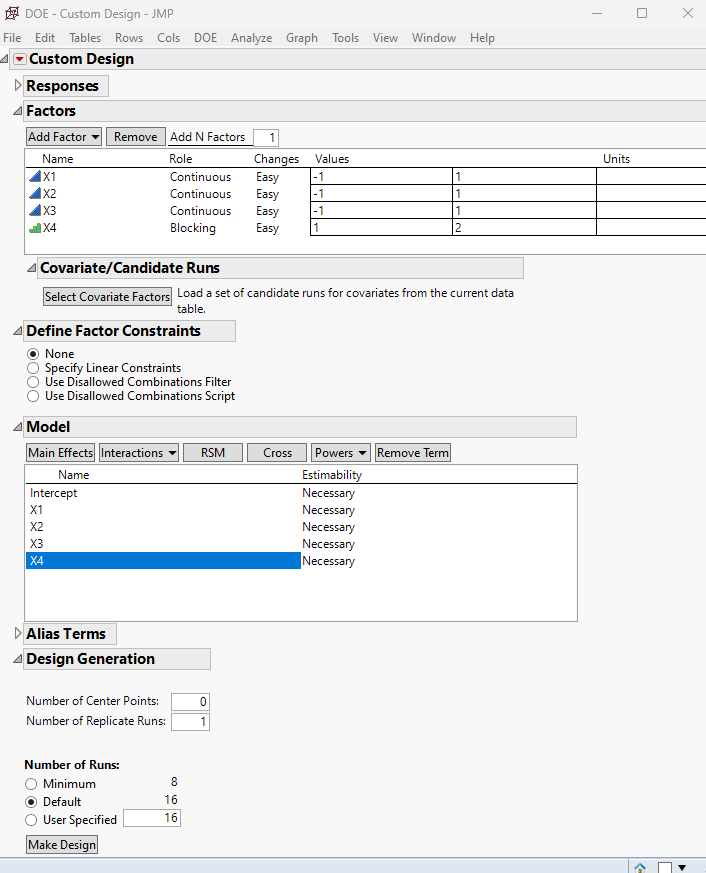
Task: Click the Number of Replicate Runs field
Action: [190, 722]
